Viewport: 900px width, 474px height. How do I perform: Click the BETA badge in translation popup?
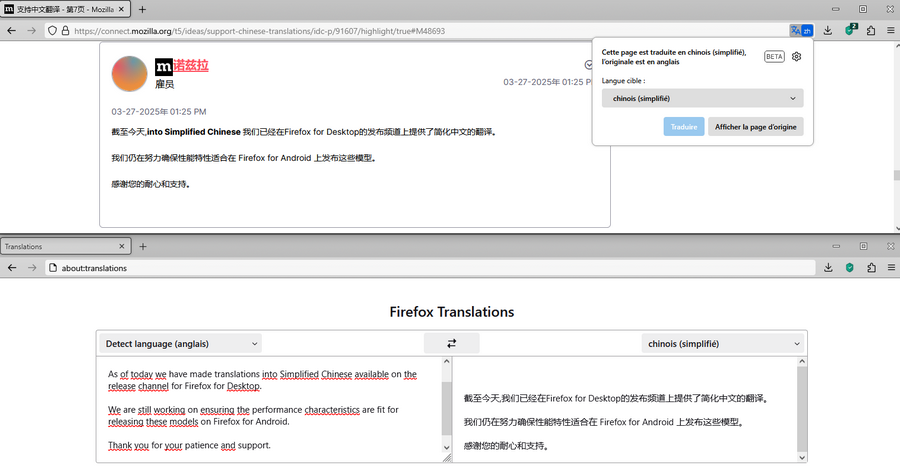(774, 56)
